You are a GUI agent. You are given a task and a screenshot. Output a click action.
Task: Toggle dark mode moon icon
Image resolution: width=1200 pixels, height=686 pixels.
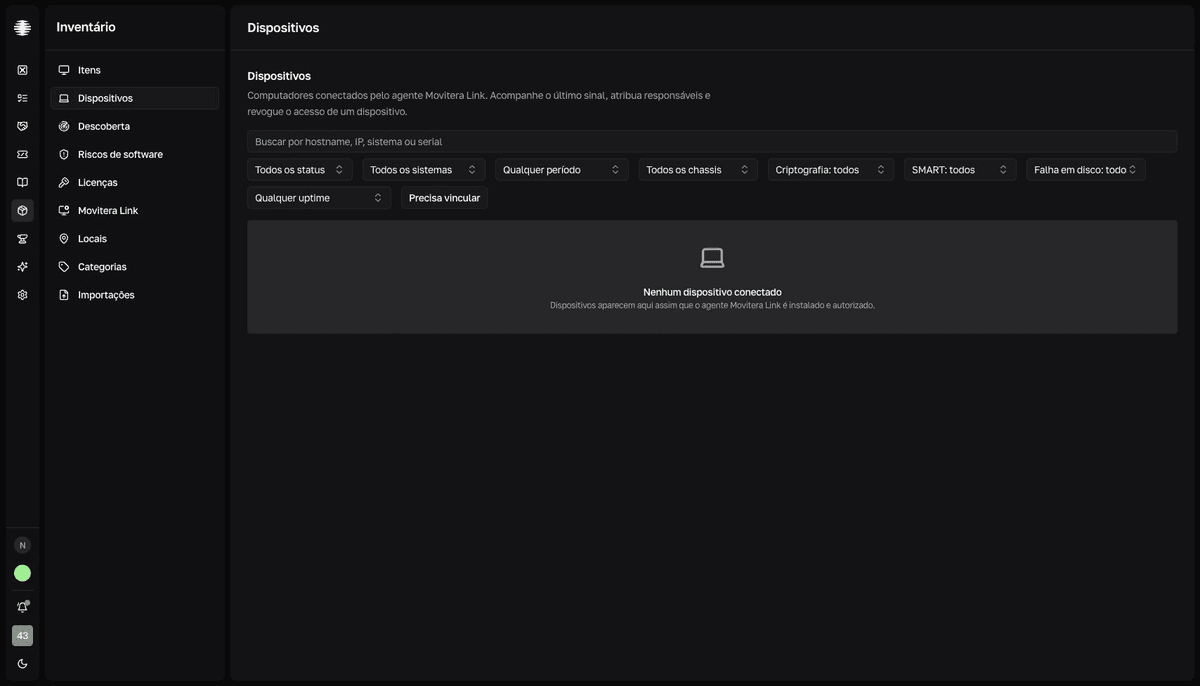22,664
